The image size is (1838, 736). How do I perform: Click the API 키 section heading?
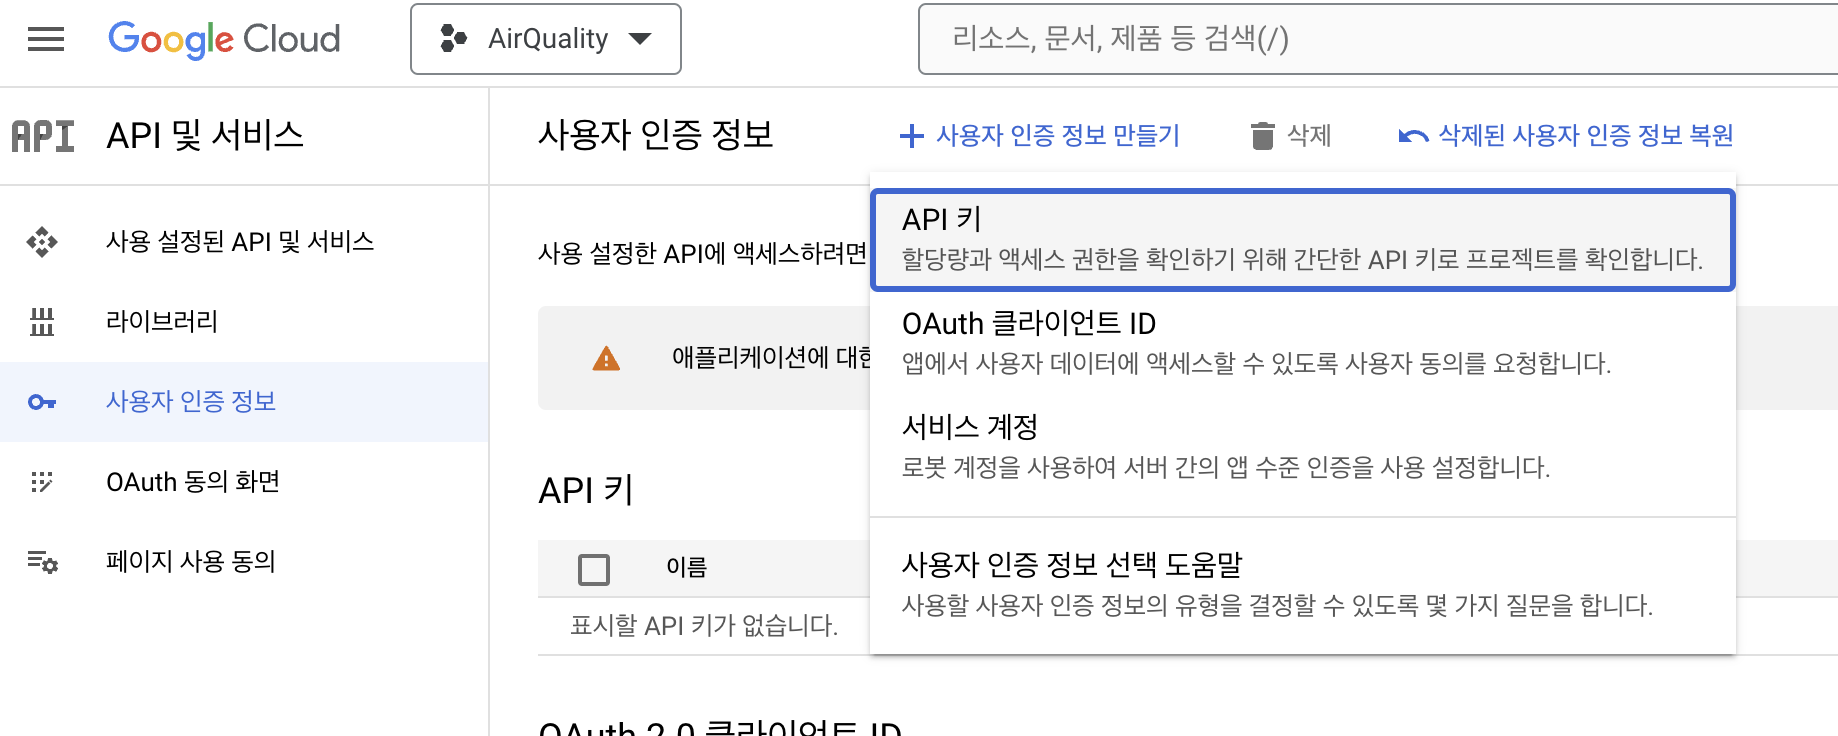click(586, 490)
